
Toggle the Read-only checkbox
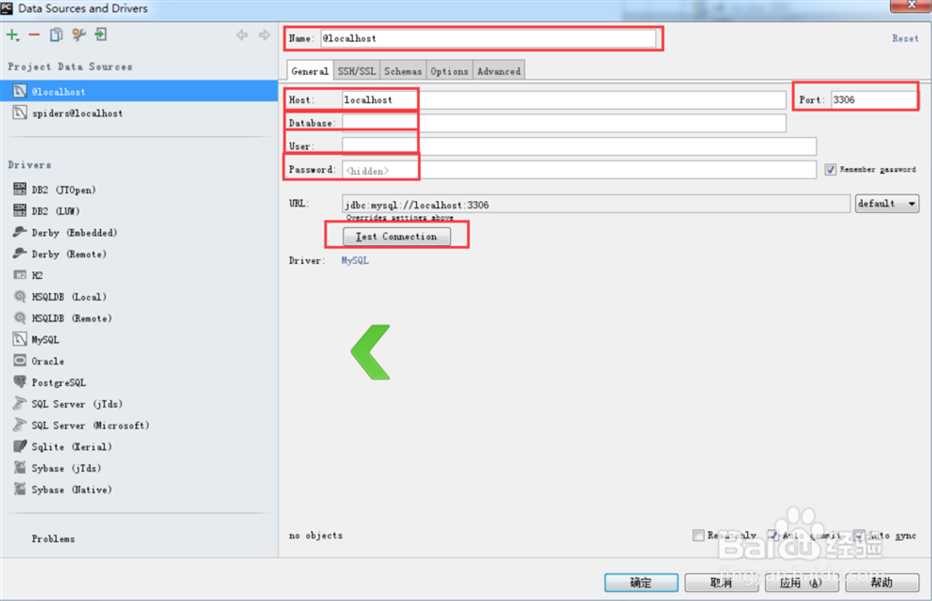pyautogui.click(x=698, y=536)
